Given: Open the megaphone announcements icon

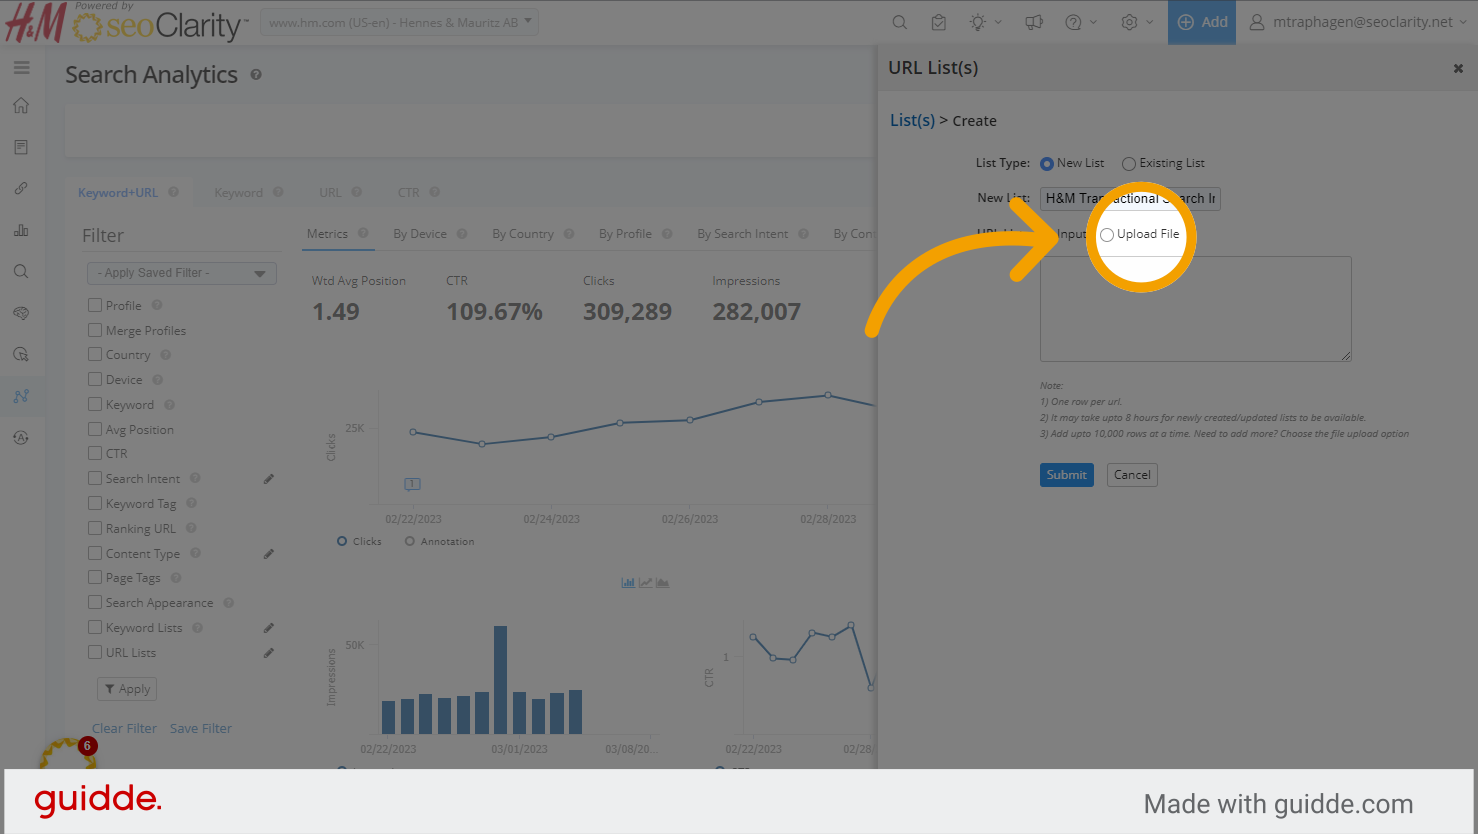Looking at the screenshot, I should [x=1034, y=22].
